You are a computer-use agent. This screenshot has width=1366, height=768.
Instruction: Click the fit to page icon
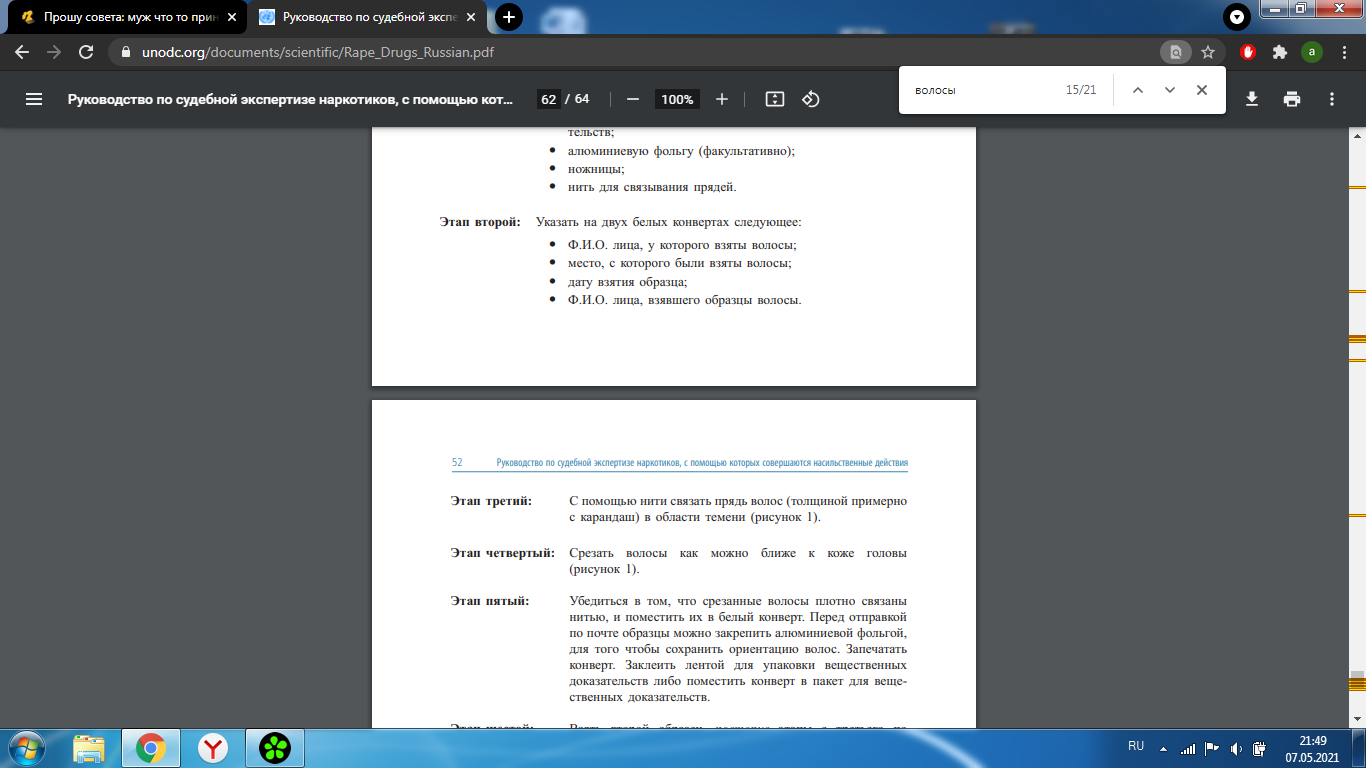click(774, 99)
